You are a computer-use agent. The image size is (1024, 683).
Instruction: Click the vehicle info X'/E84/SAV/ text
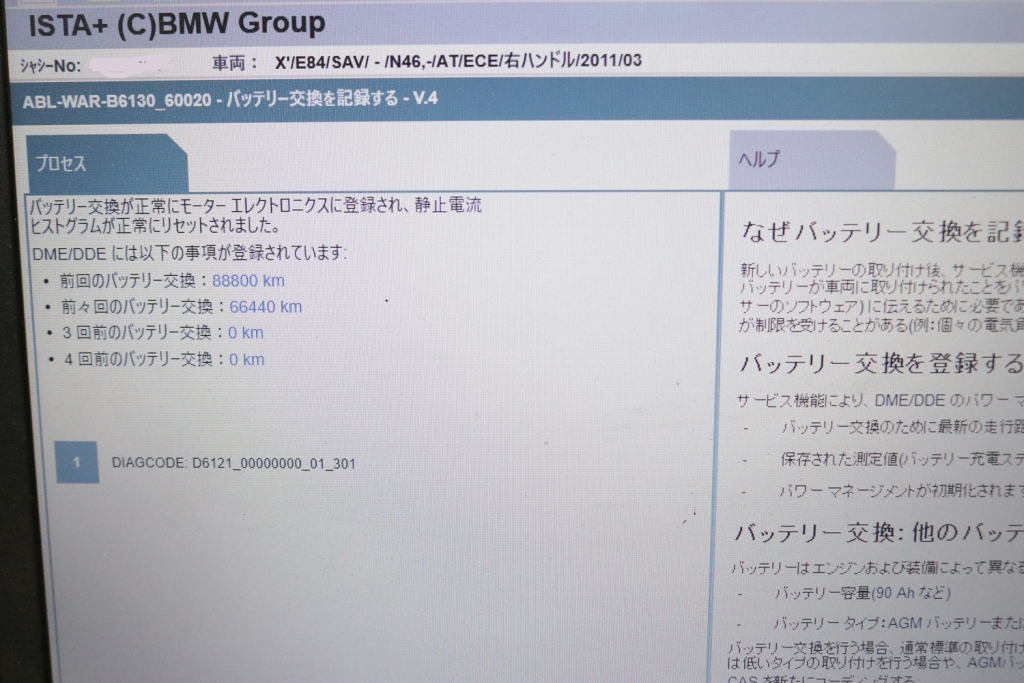458,62
